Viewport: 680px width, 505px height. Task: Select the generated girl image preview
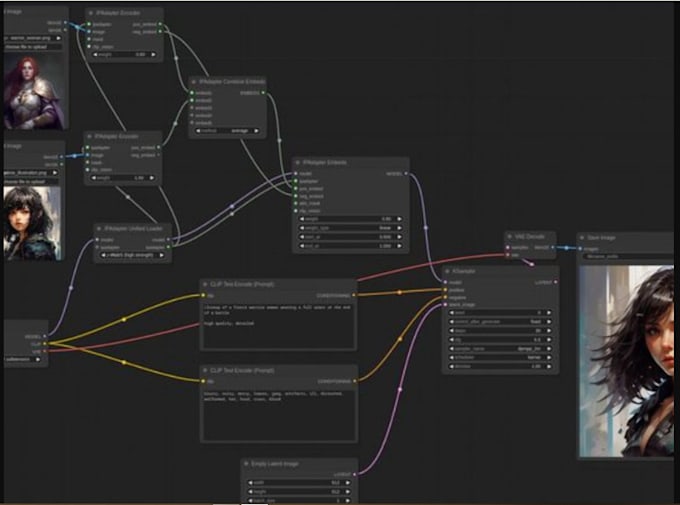[x=626, y=360]
